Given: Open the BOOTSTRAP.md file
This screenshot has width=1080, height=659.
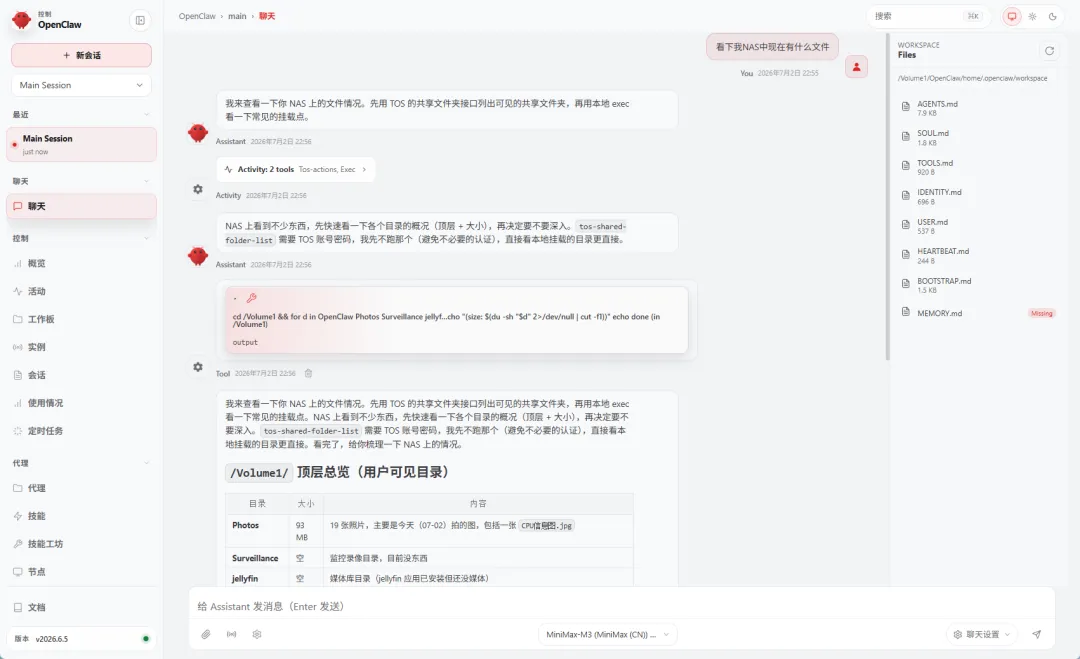Looking at the screenshot, I should pyautogui.click(x=978, y=285).
